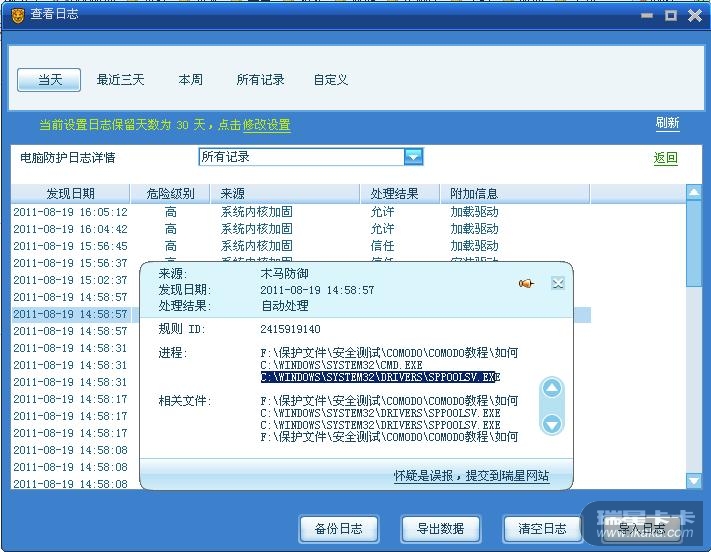The height and width of the screenshot is (552, 711).
Task: Select log row 2011-08-19 15:56:37
Action: pyautogui.click(x=70, y=263)
